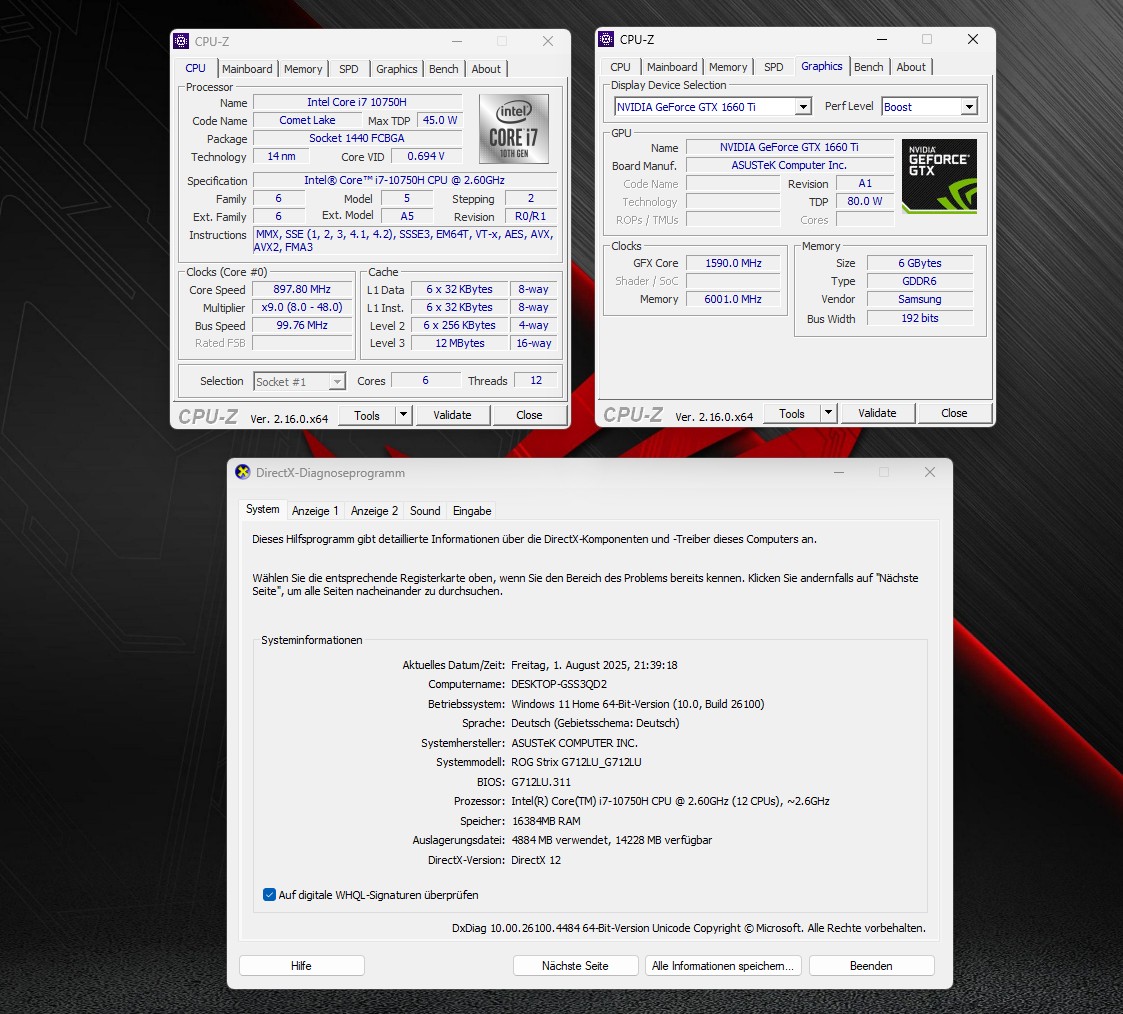Image resolution: width=1123 pixels, height=1014 pixels.
Task: Click the DirectX-Diagnoseprogramm title bar icon
Action: [243, 472]
